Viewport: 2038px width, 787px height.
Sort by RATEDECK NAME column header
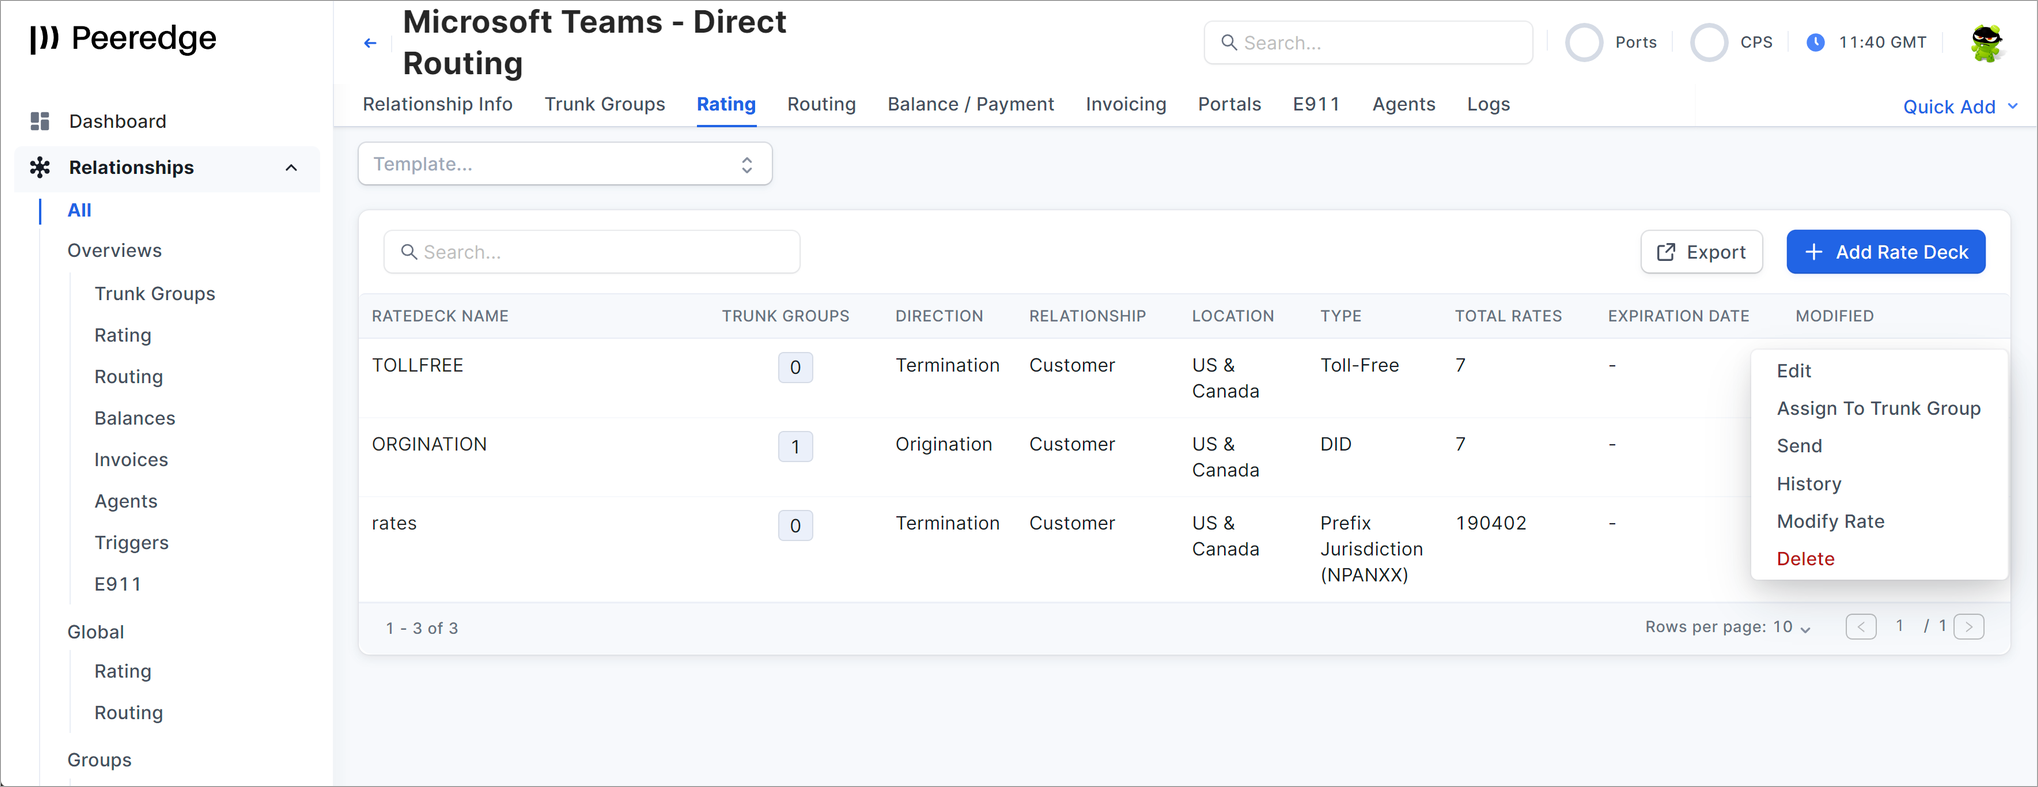(x=440, y=316)
